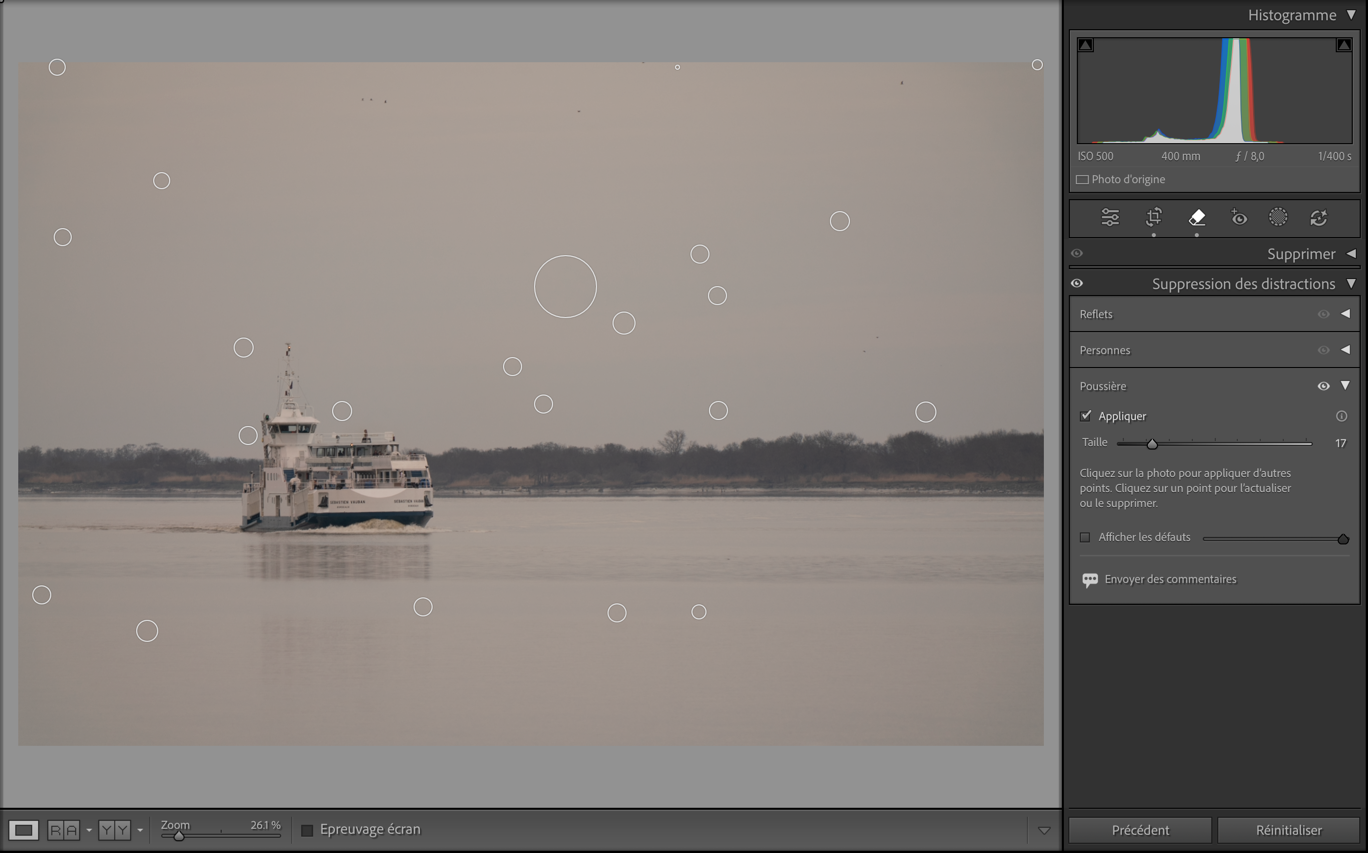Collapse the Histogramme panel
The height and width of the screenshot is (853, 1368).
pyautogui.click(x=1351, y=15)
